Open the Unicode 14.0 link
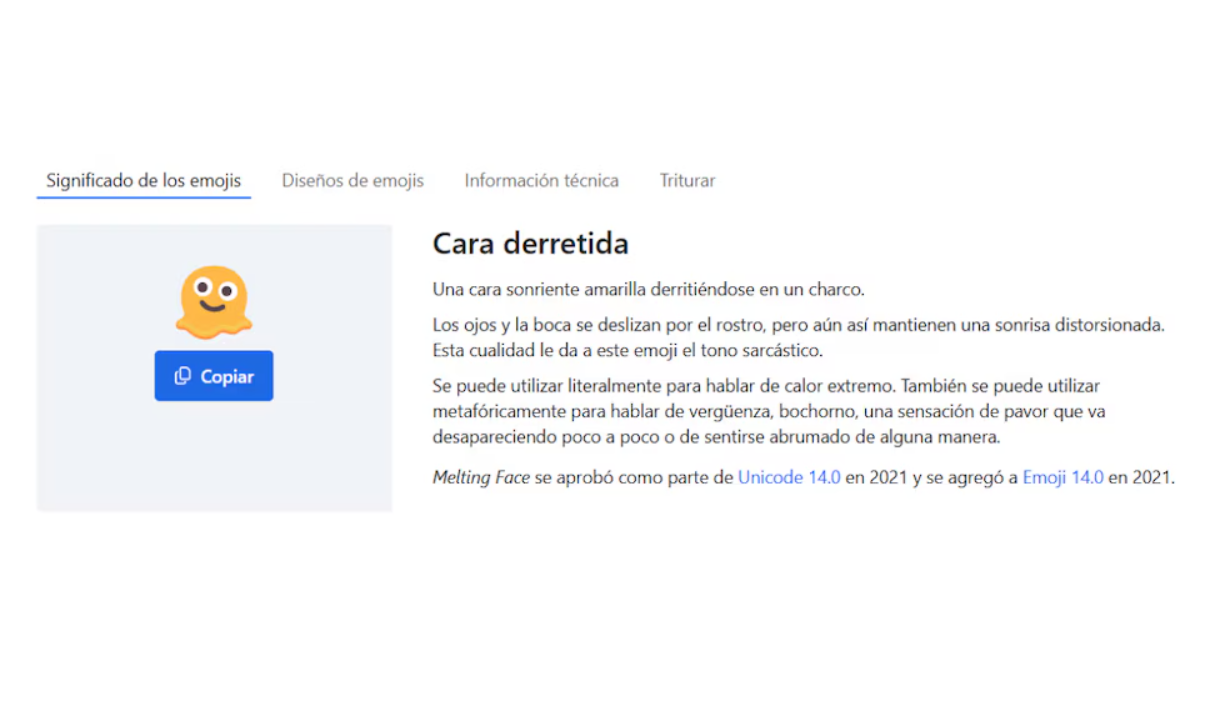The height and width of the screenshot is (713, 1232). [x=789, y=477]
